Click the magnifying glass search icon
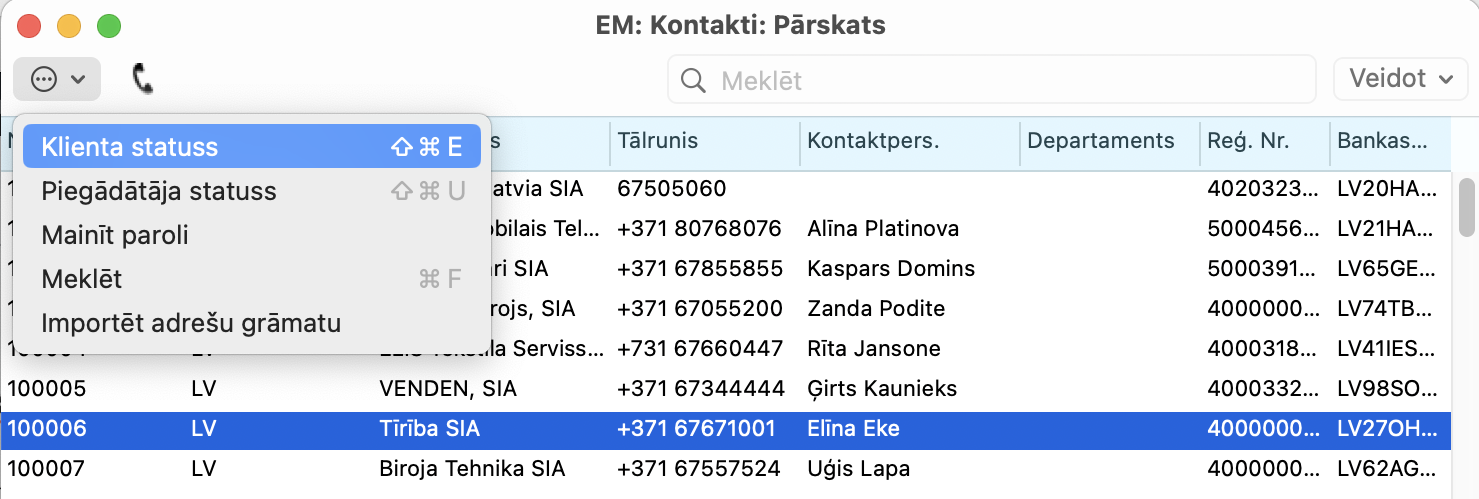 click(693, 80)
